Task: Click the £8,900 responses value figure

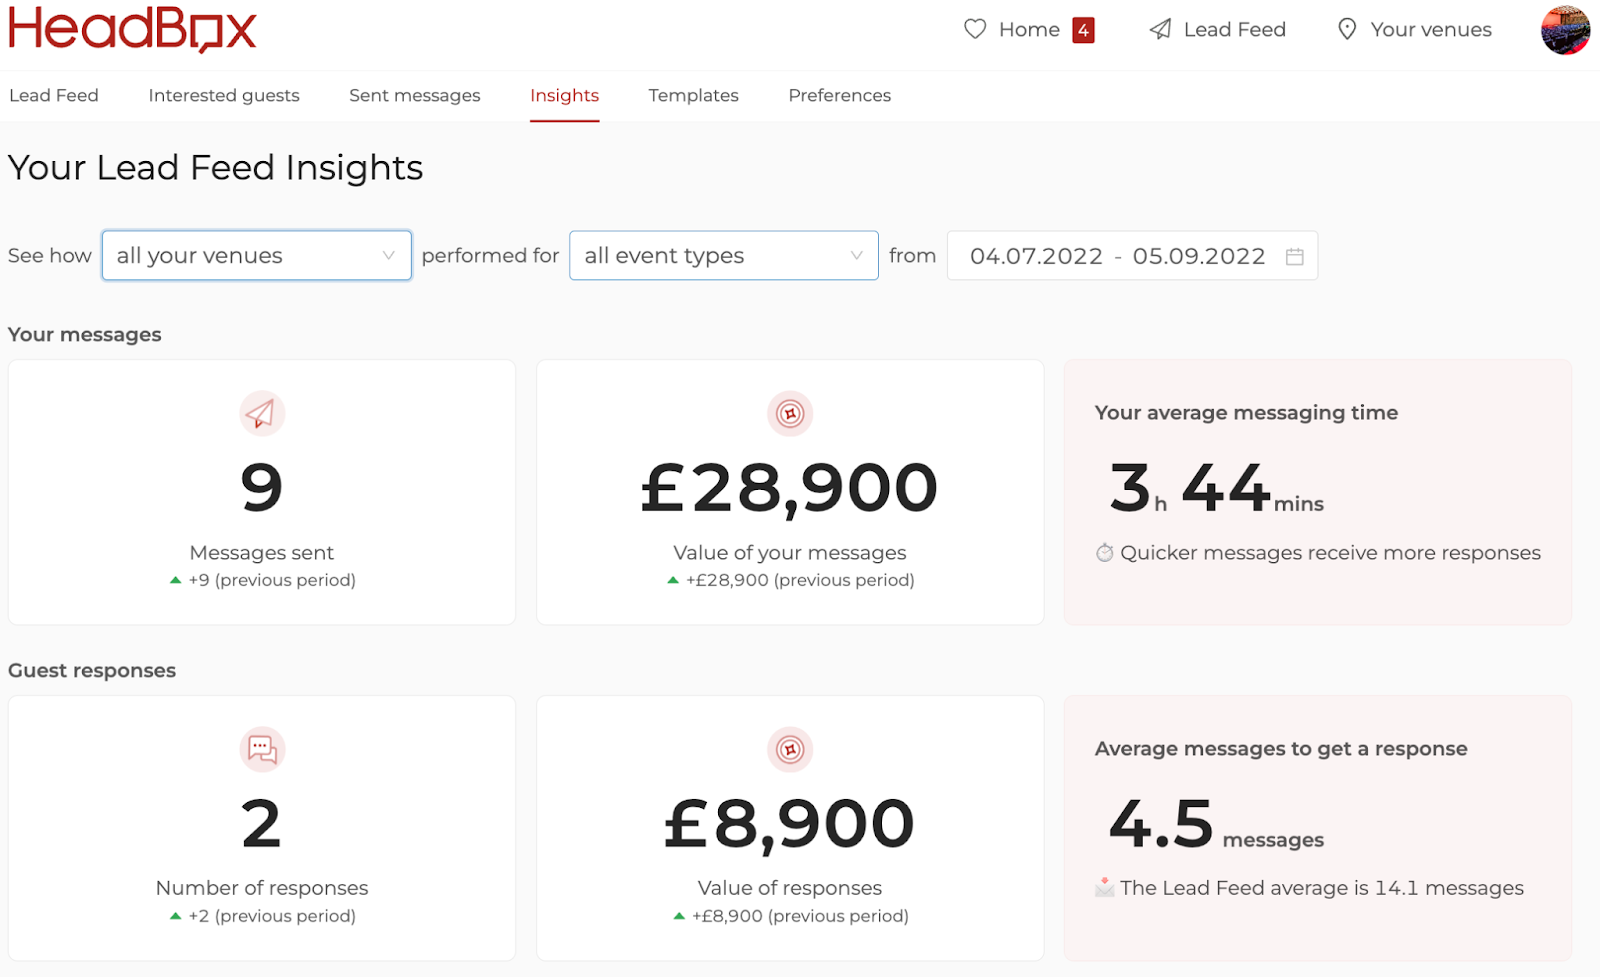Action: (x=790, y=824)
